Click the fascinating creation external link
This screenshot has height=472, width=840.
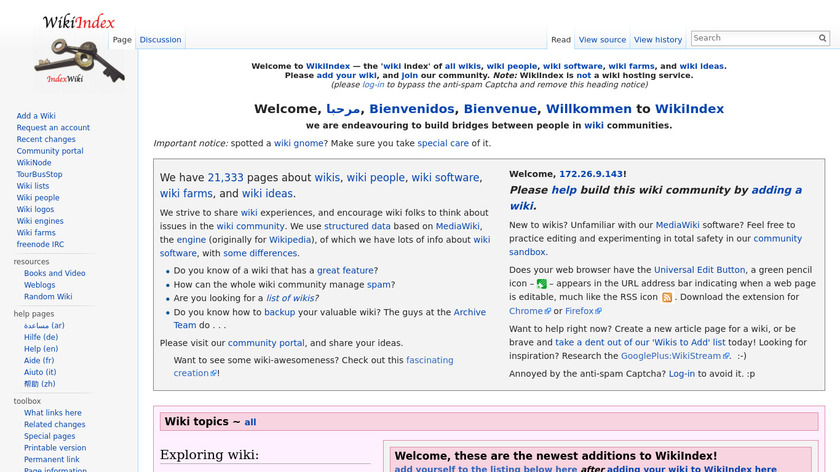pos(429,360)
